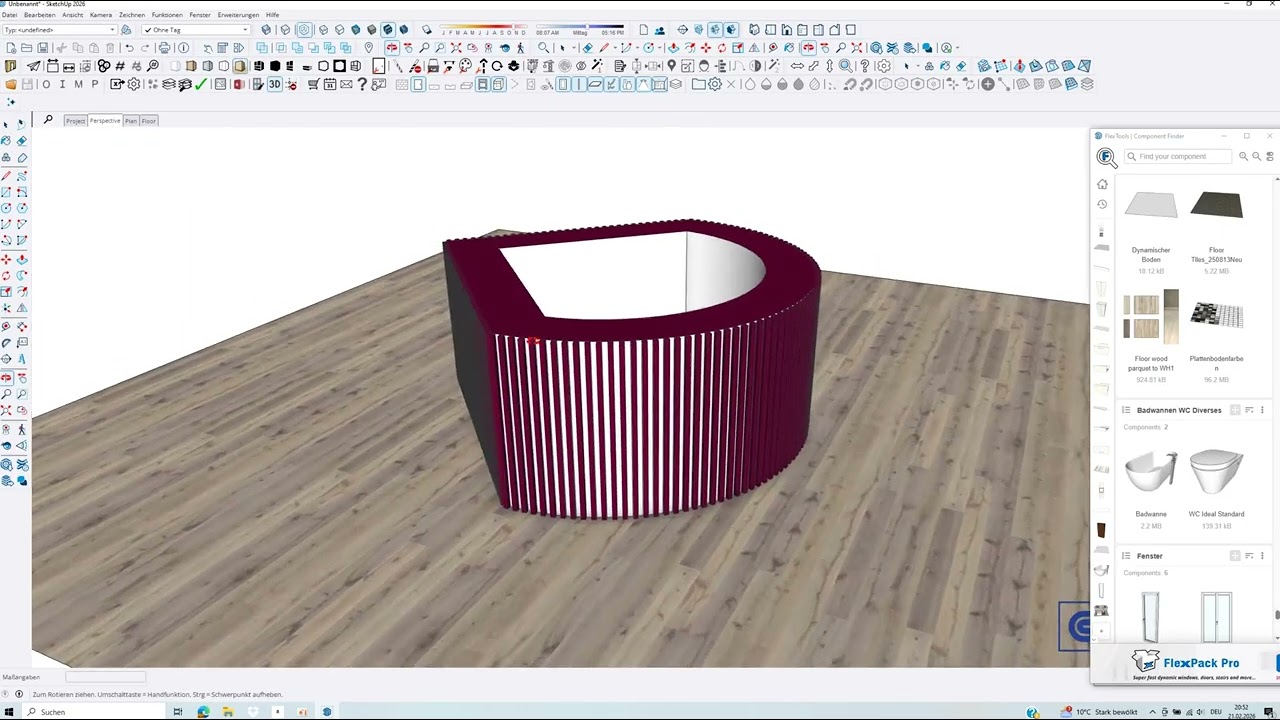1280x720 pixels.
Task: Select the Floor wood parquet thumbnail
Action: pos(1151,316)
